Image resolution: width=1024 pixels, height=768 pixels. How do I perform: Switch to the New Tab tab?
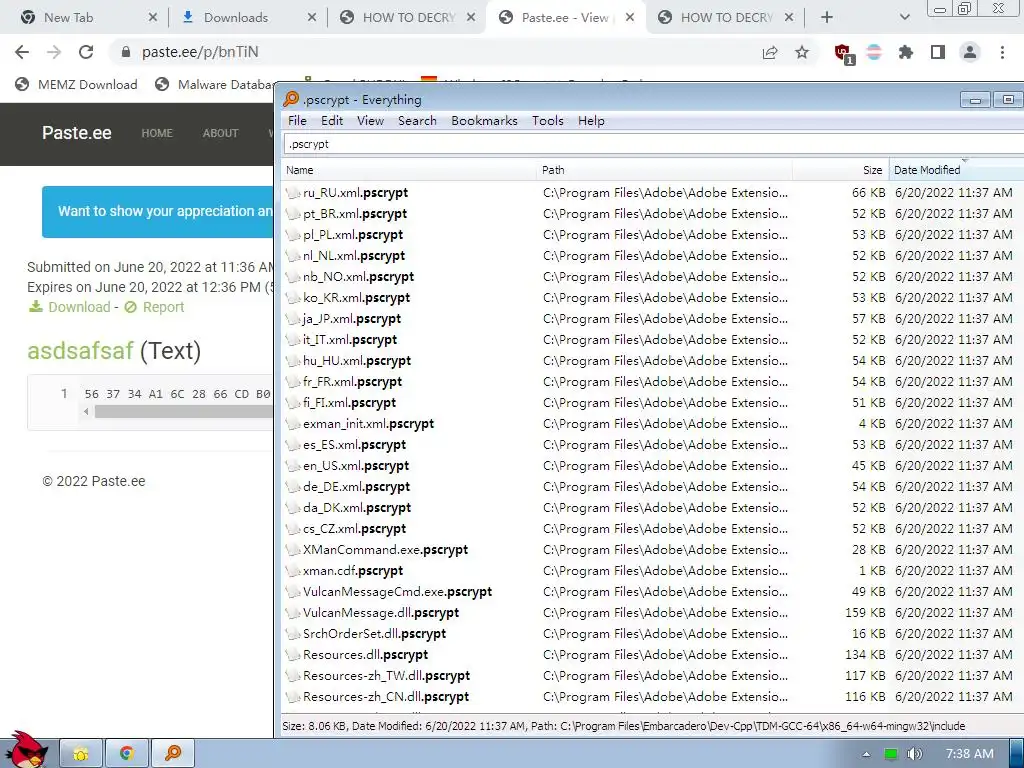[69, 18]
